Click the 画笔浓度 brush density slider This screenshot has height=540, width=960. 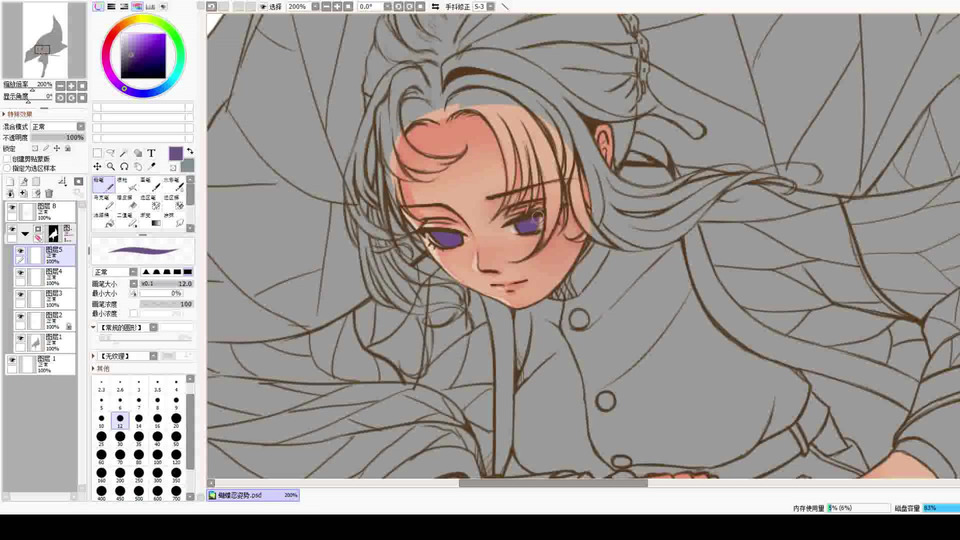click(166, 304)
